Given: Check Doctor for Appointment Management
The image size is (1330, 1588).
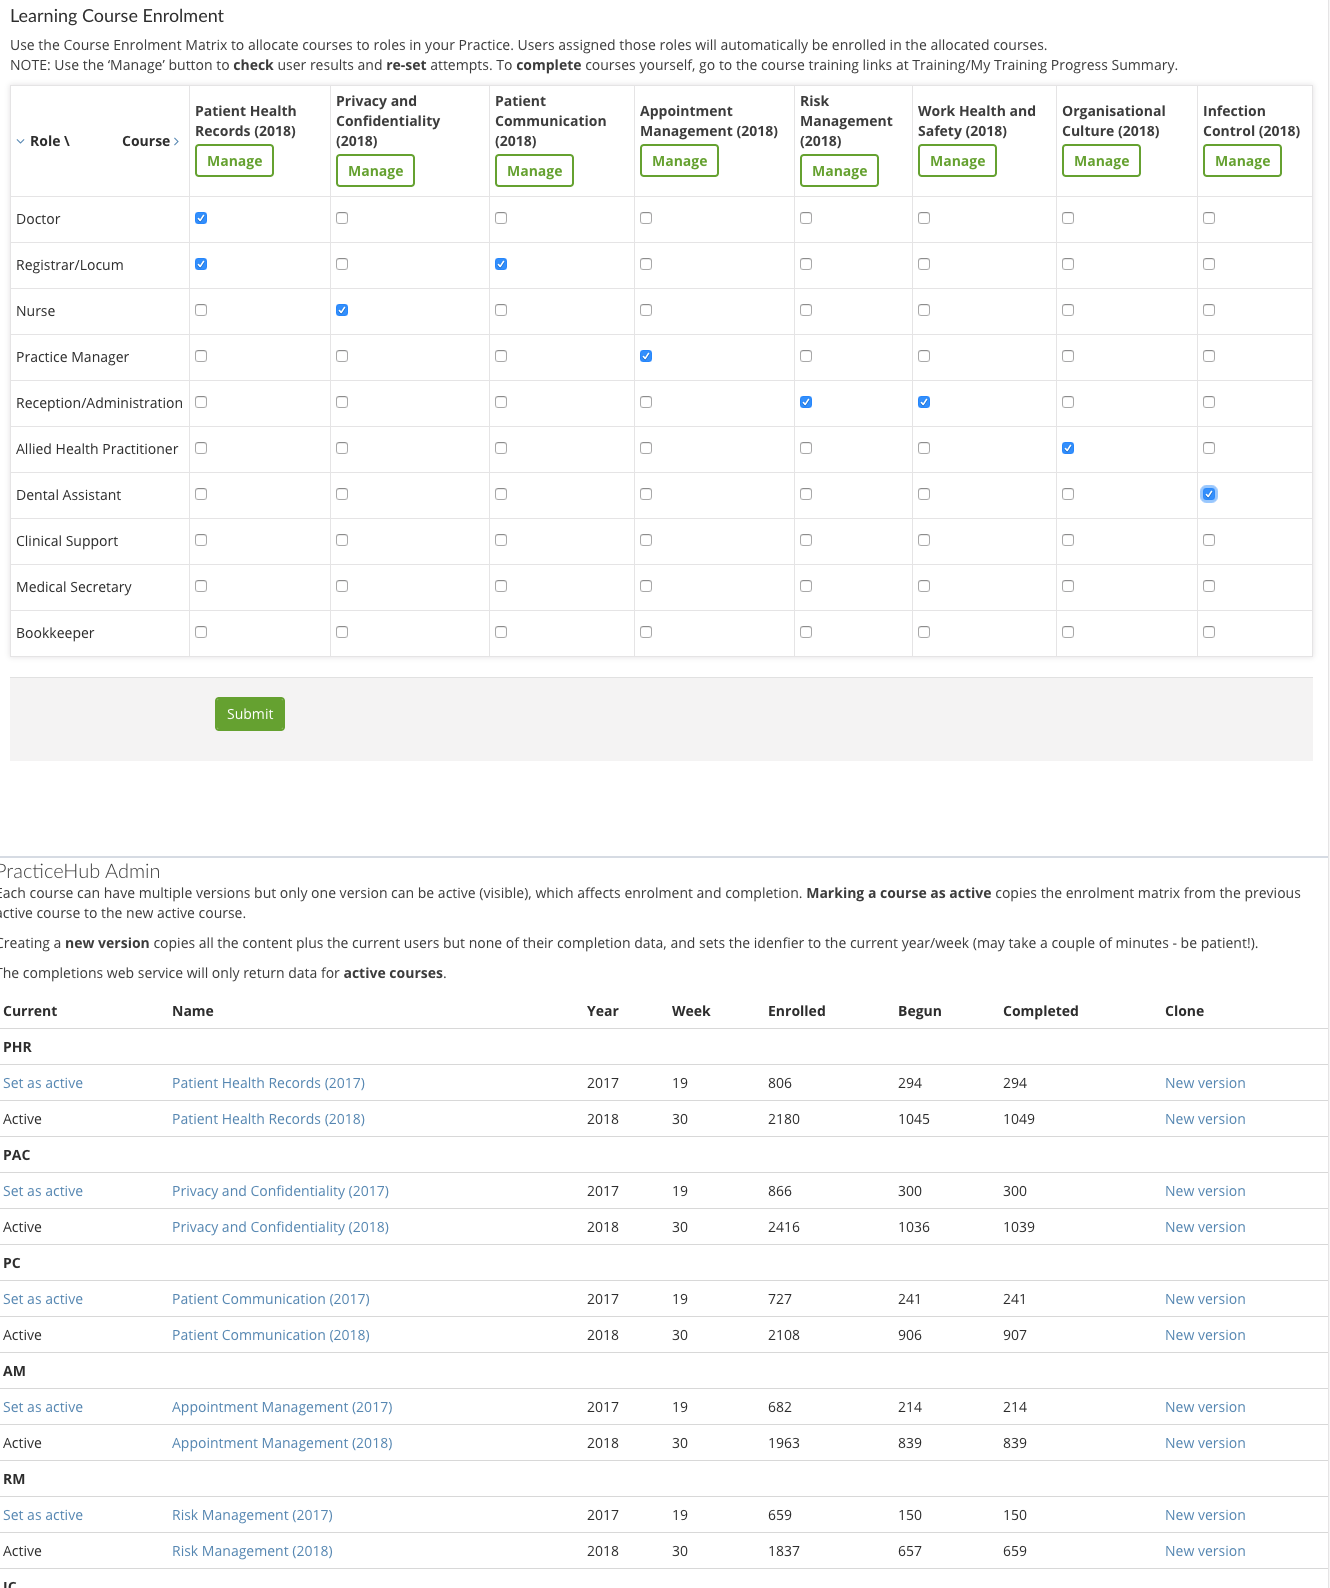Looking at the screenshot, I should (646, 218).
